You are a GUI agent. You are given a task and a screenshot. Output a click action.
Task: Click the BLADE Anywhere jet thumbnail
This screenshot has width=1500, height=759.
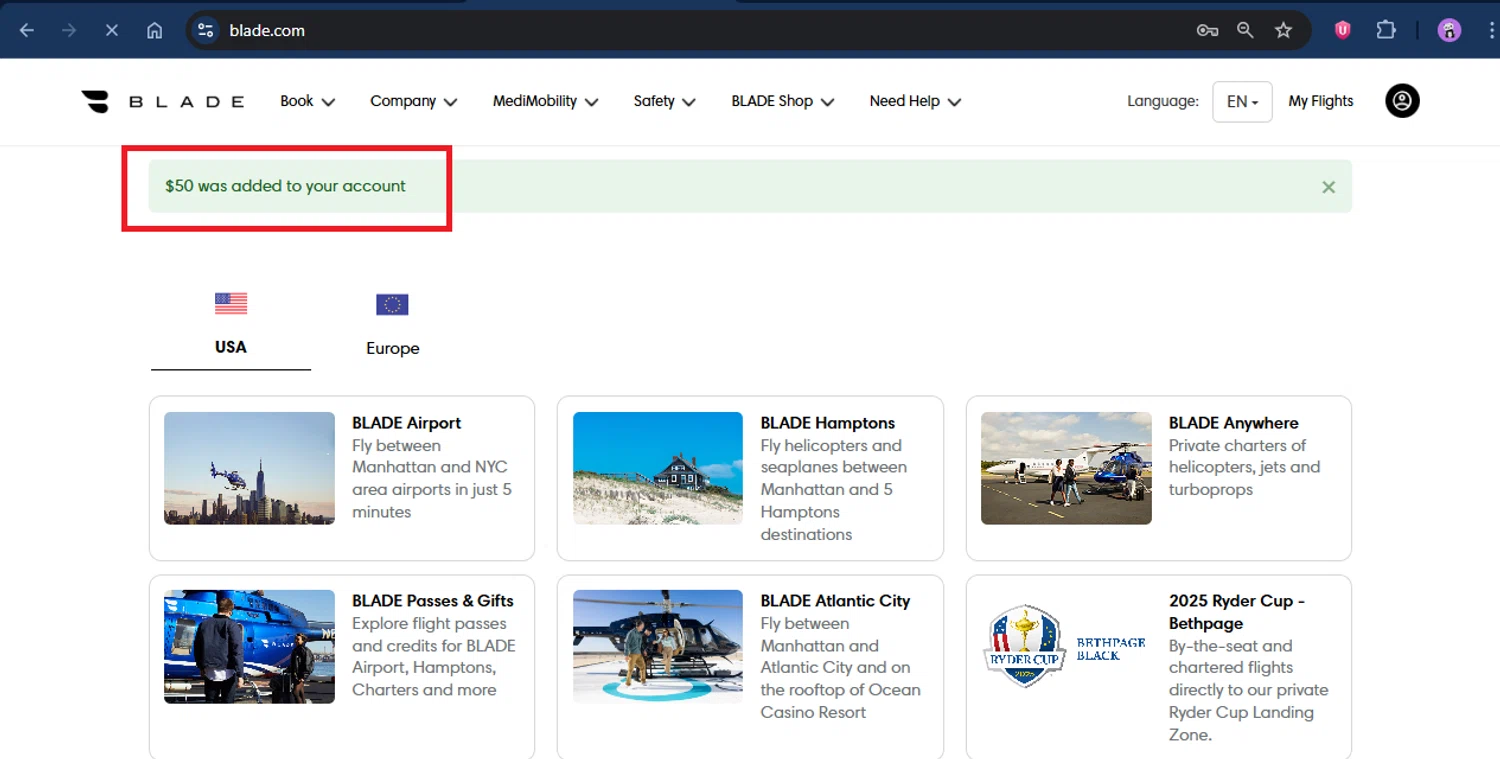(1066, 468)
